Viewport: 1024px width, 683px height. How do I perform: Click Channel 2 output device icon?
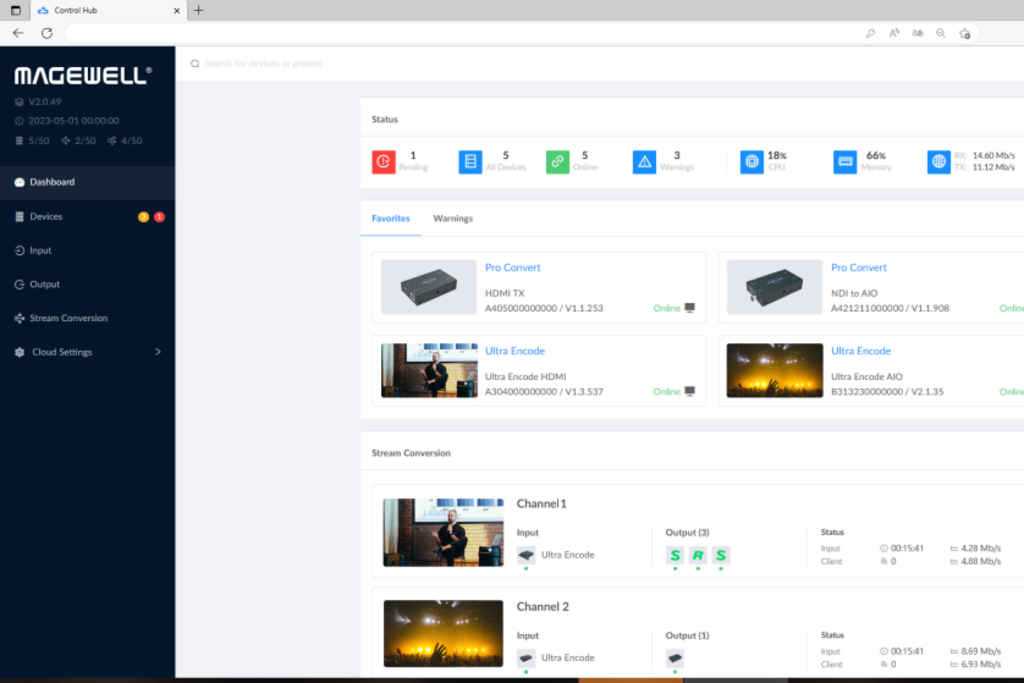point(675,658)
